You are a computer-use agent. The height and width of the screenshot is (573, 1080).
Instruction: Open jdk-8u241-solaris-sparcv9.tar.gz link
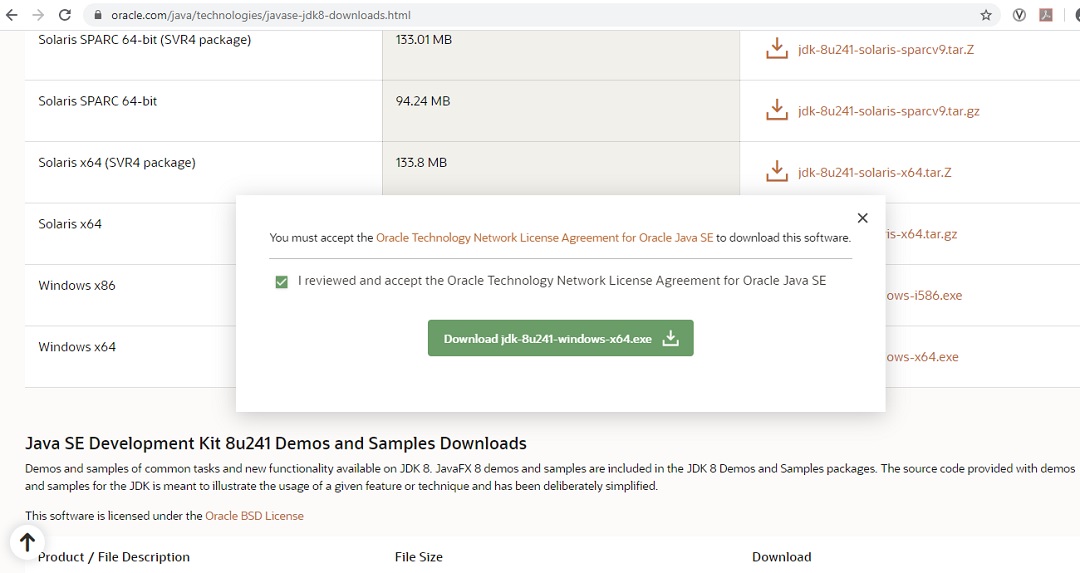point(889,111)
